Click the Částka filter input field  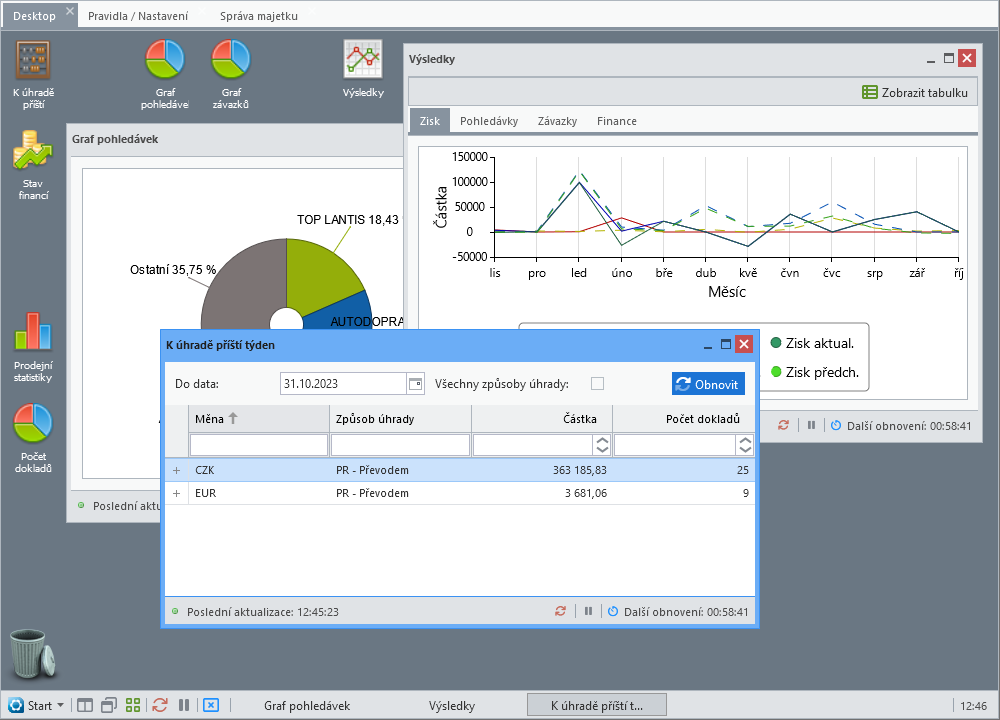534,444
